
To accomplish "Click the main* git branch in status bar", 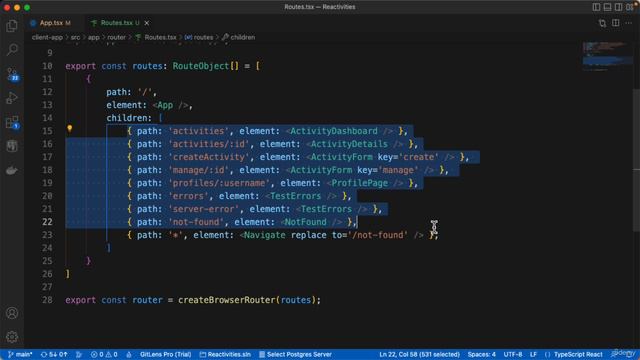I will [20, 354].
